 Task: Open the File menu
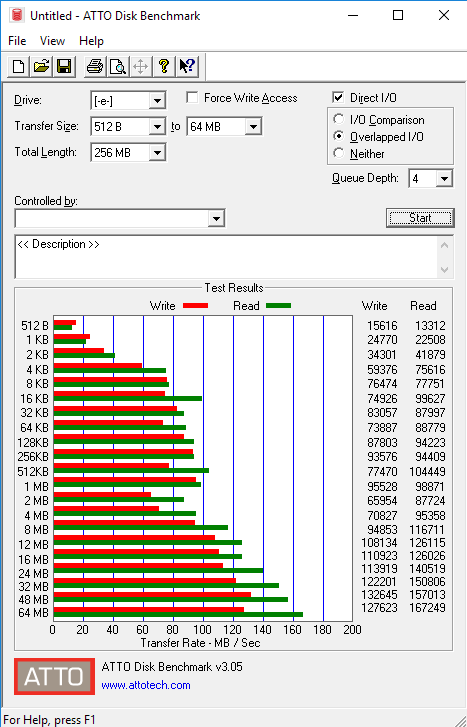(17, 41)
